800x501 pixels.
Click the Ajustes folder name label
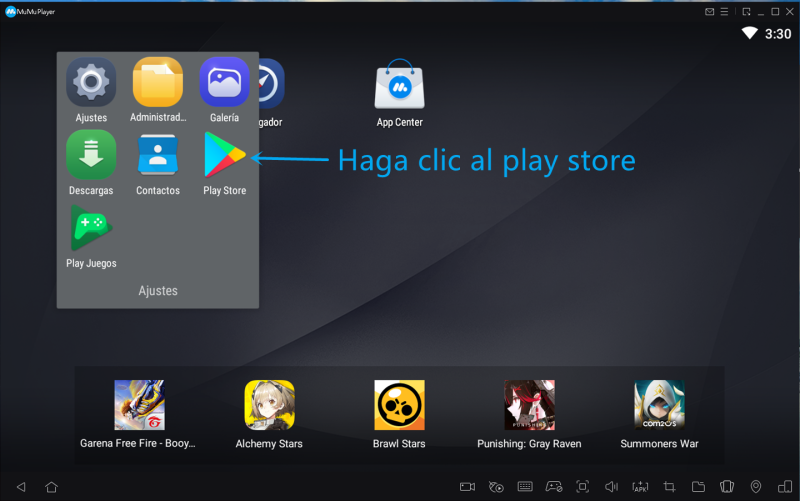click(158, 291)
